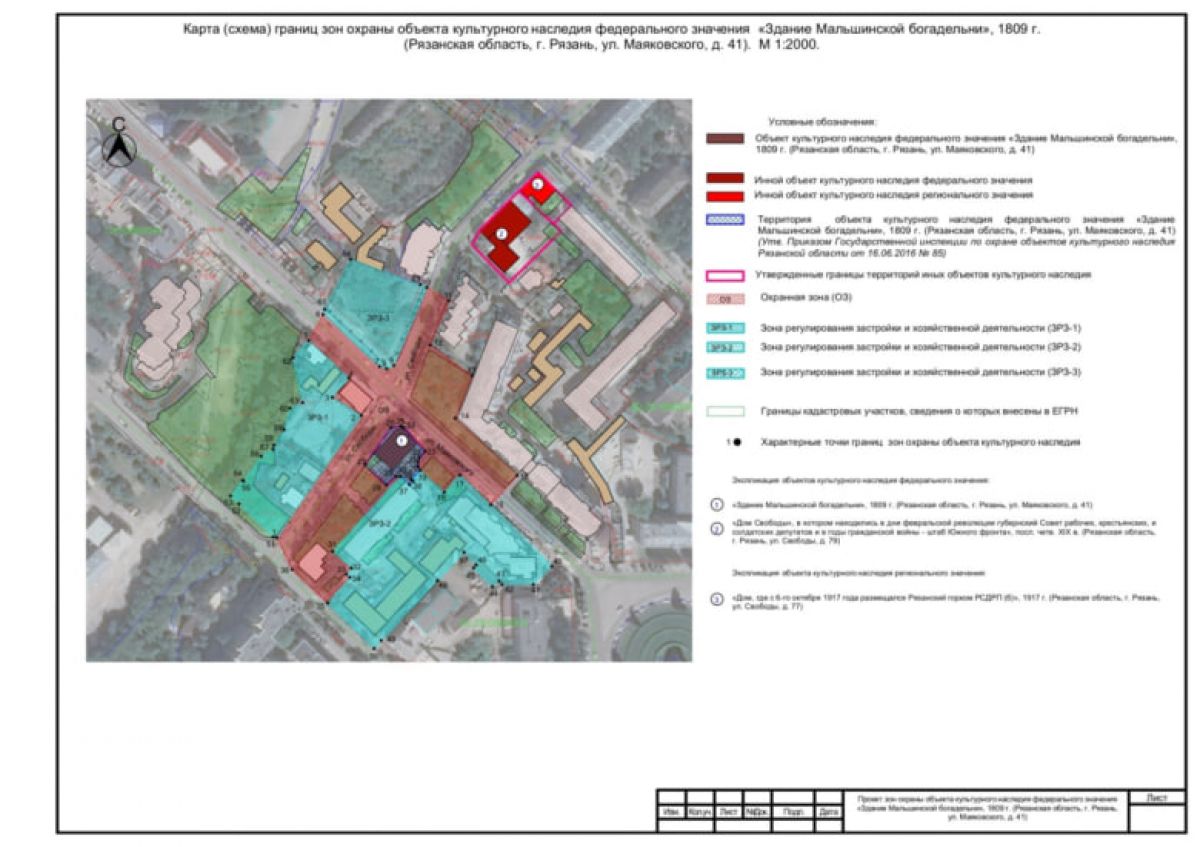Image resolution: width=1200 pixels, height=847 pixels.
Task: Click «Характерные точки границ зон охраны» legend text
Action: tap(919, 441)
